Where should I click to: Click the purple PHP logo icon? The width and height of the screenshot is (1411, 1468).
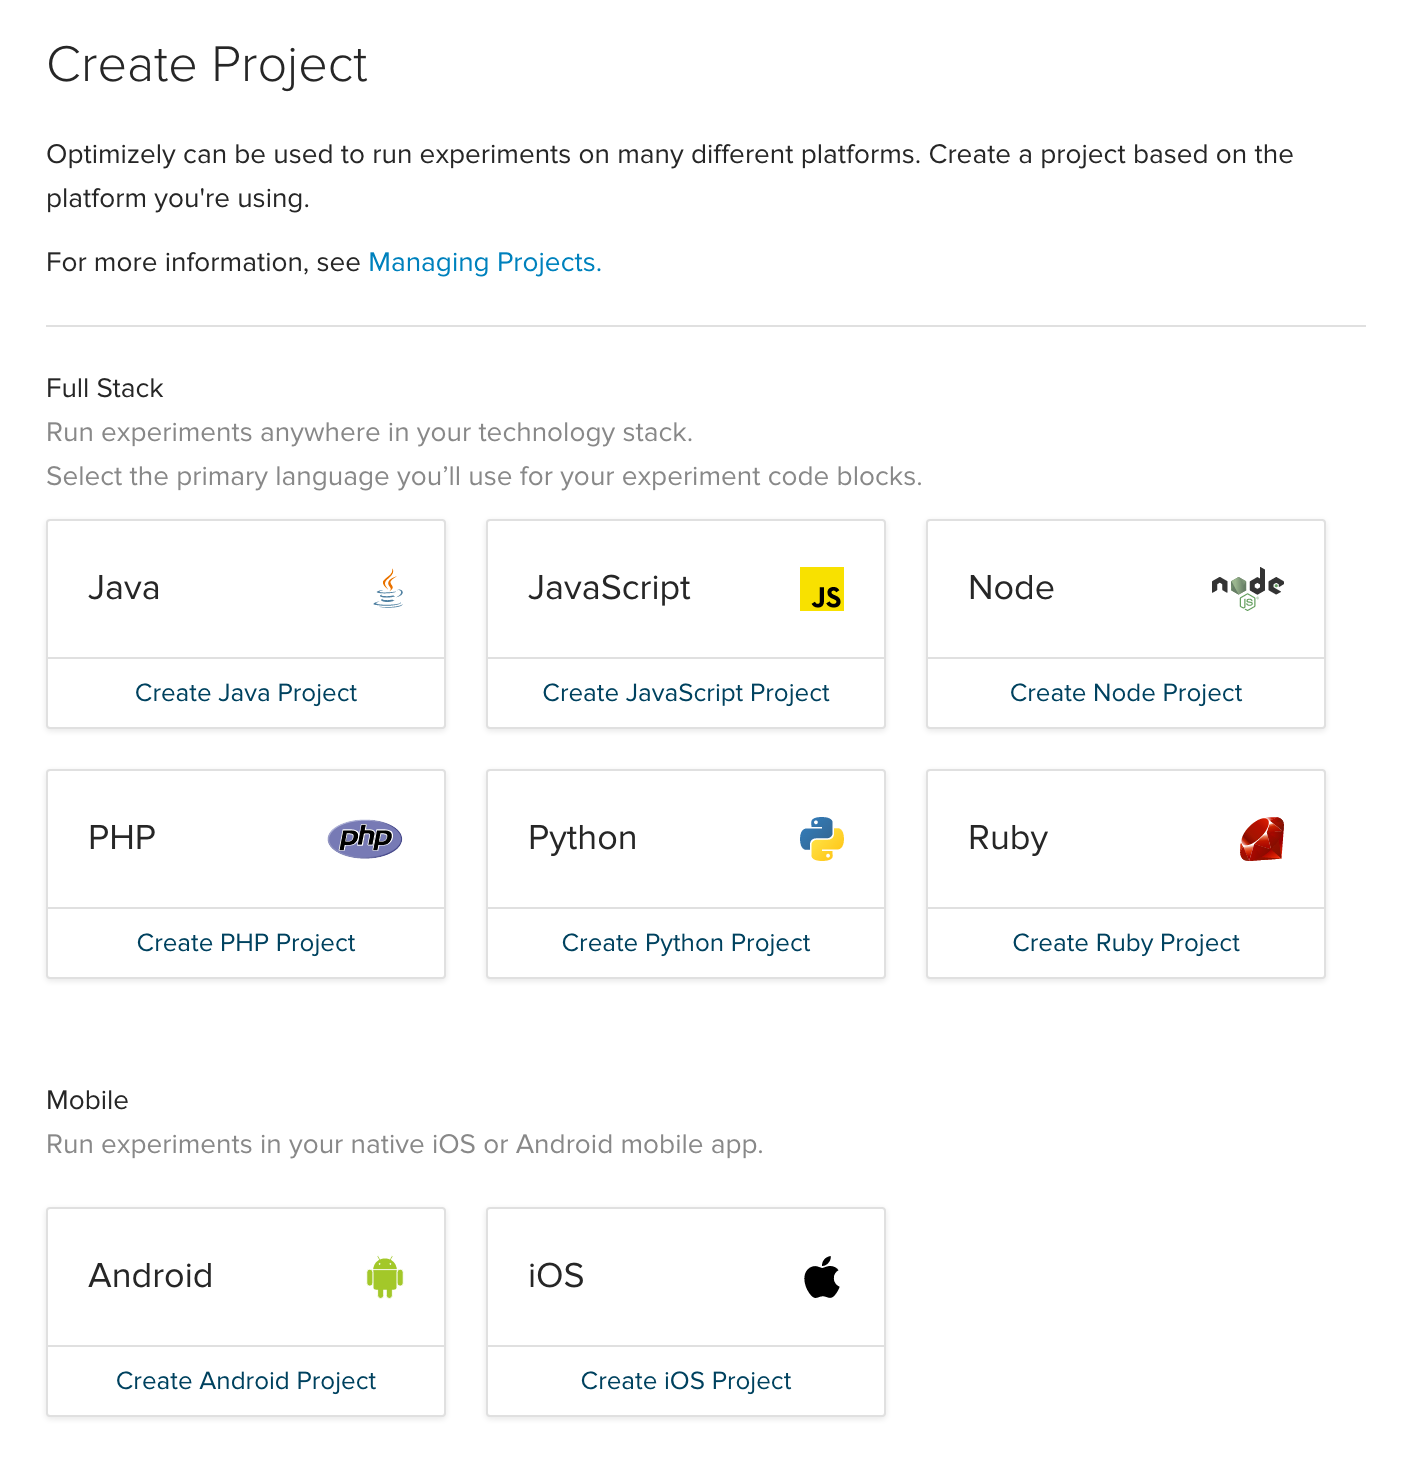click(365, 839)
